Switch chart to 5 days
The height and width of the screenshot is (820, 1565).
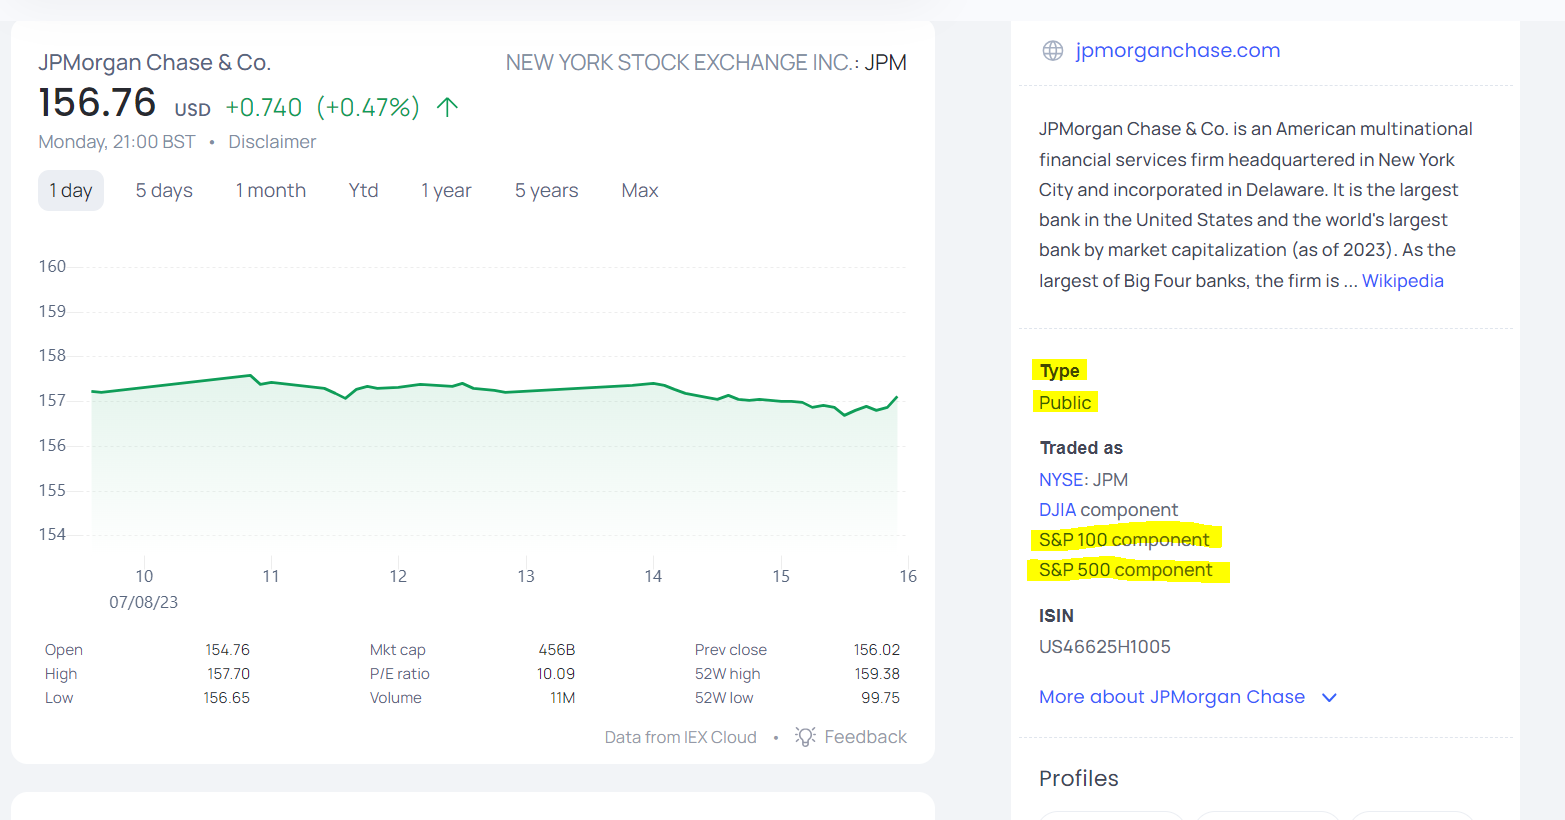pos(164,191)
